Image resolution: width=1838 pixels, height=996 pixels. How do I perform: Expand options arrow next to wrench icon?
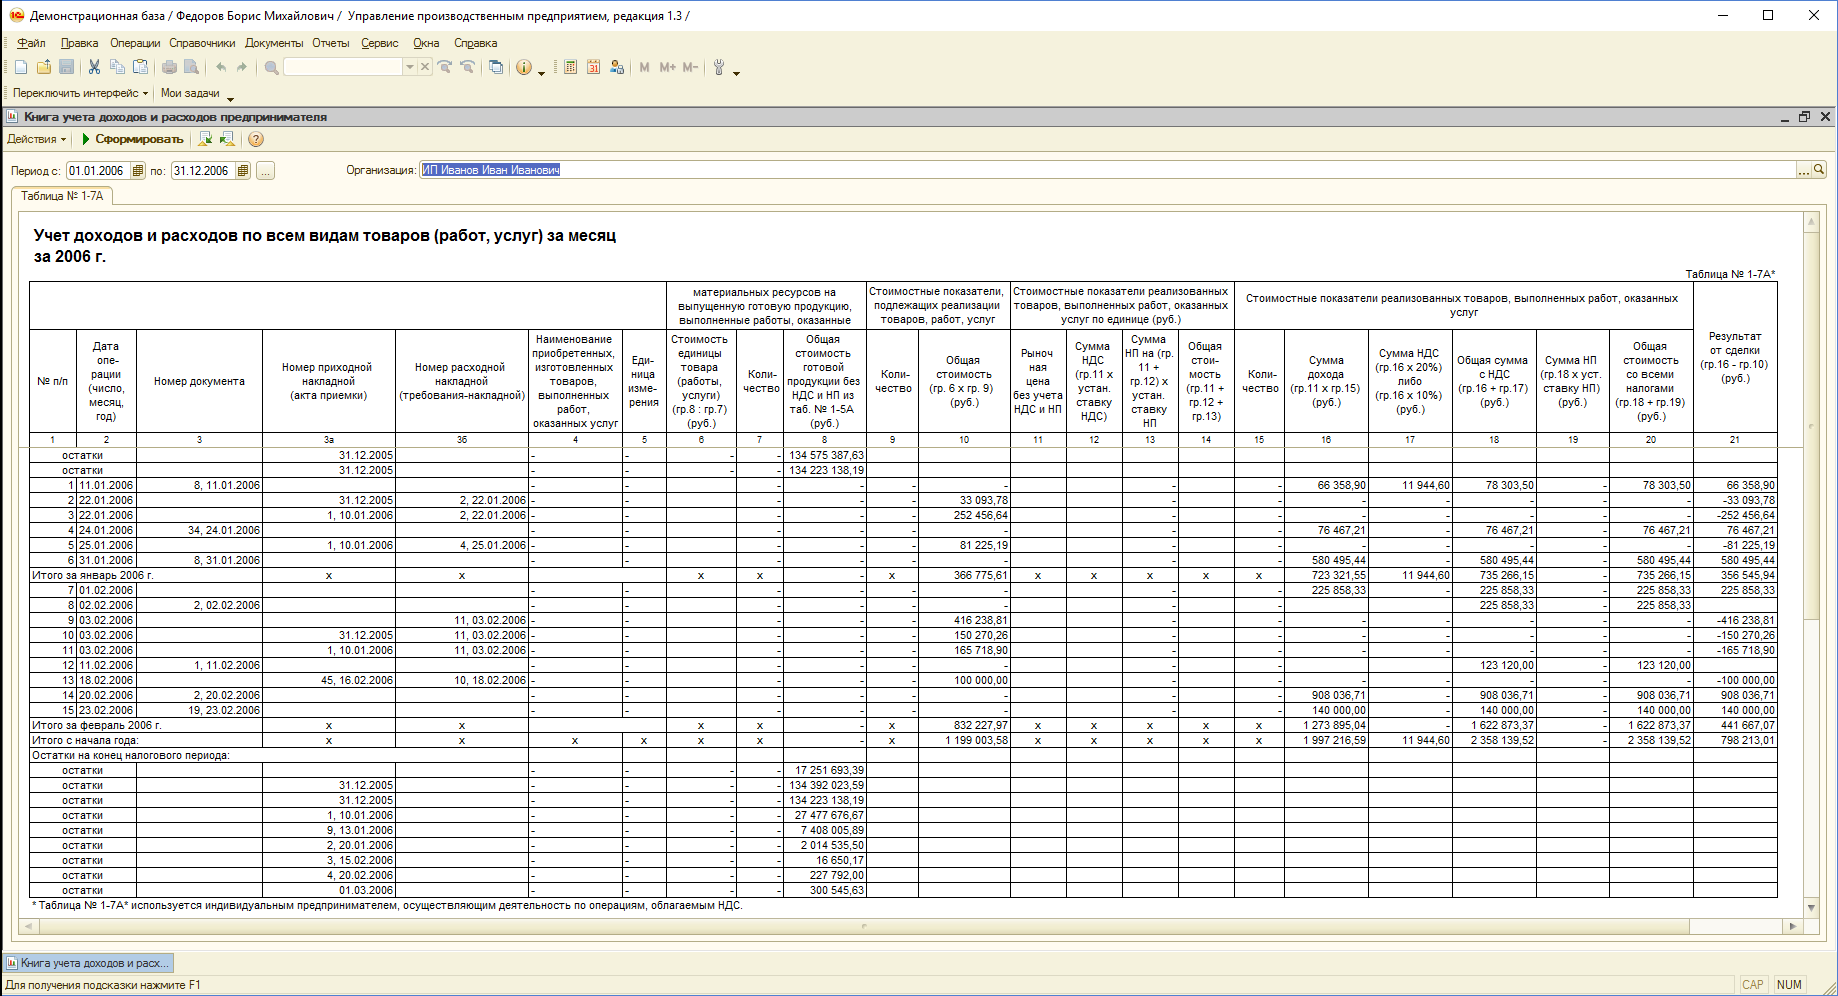[737, 71]
